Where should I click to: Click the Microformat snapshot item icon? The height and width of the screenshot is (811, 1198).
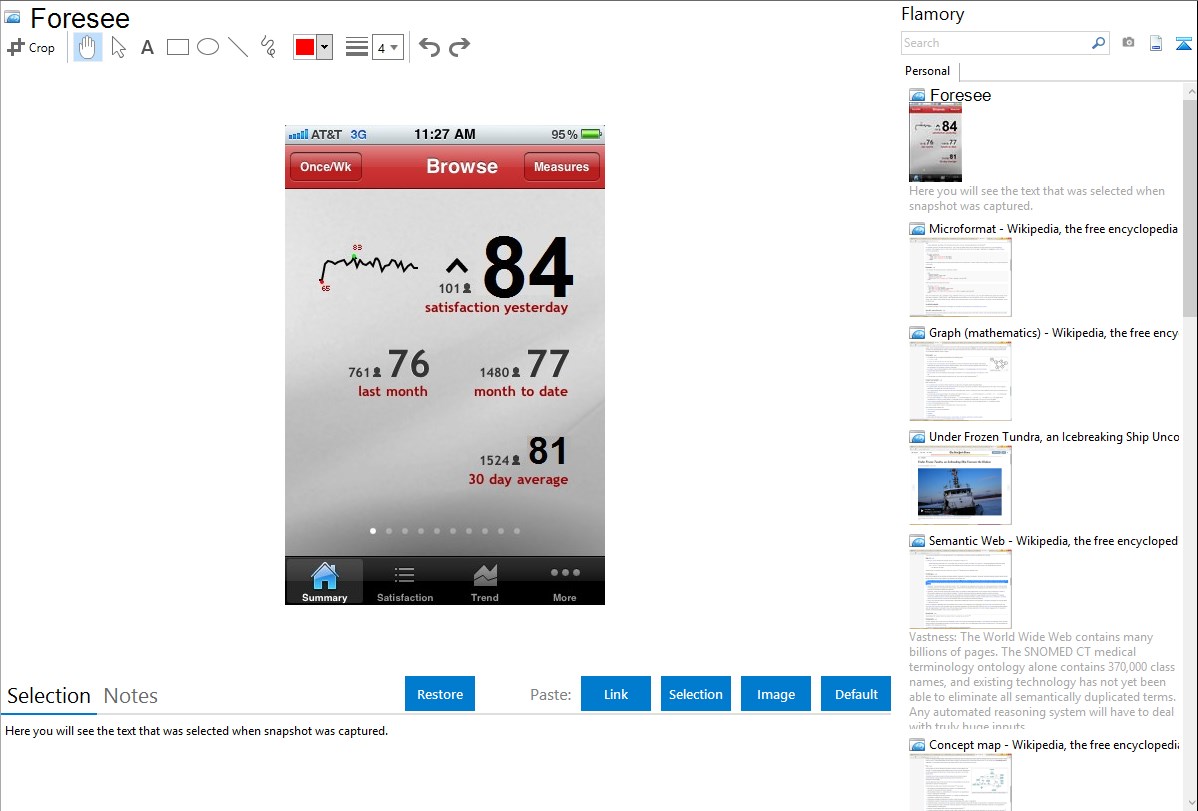[x=918, y=229]
